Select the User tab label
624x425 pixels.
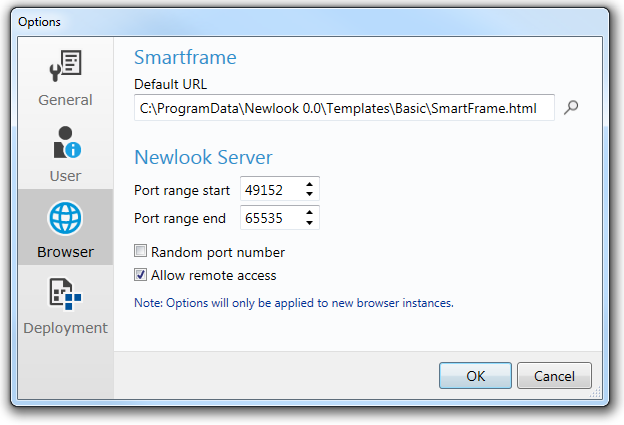coord(65,176)
